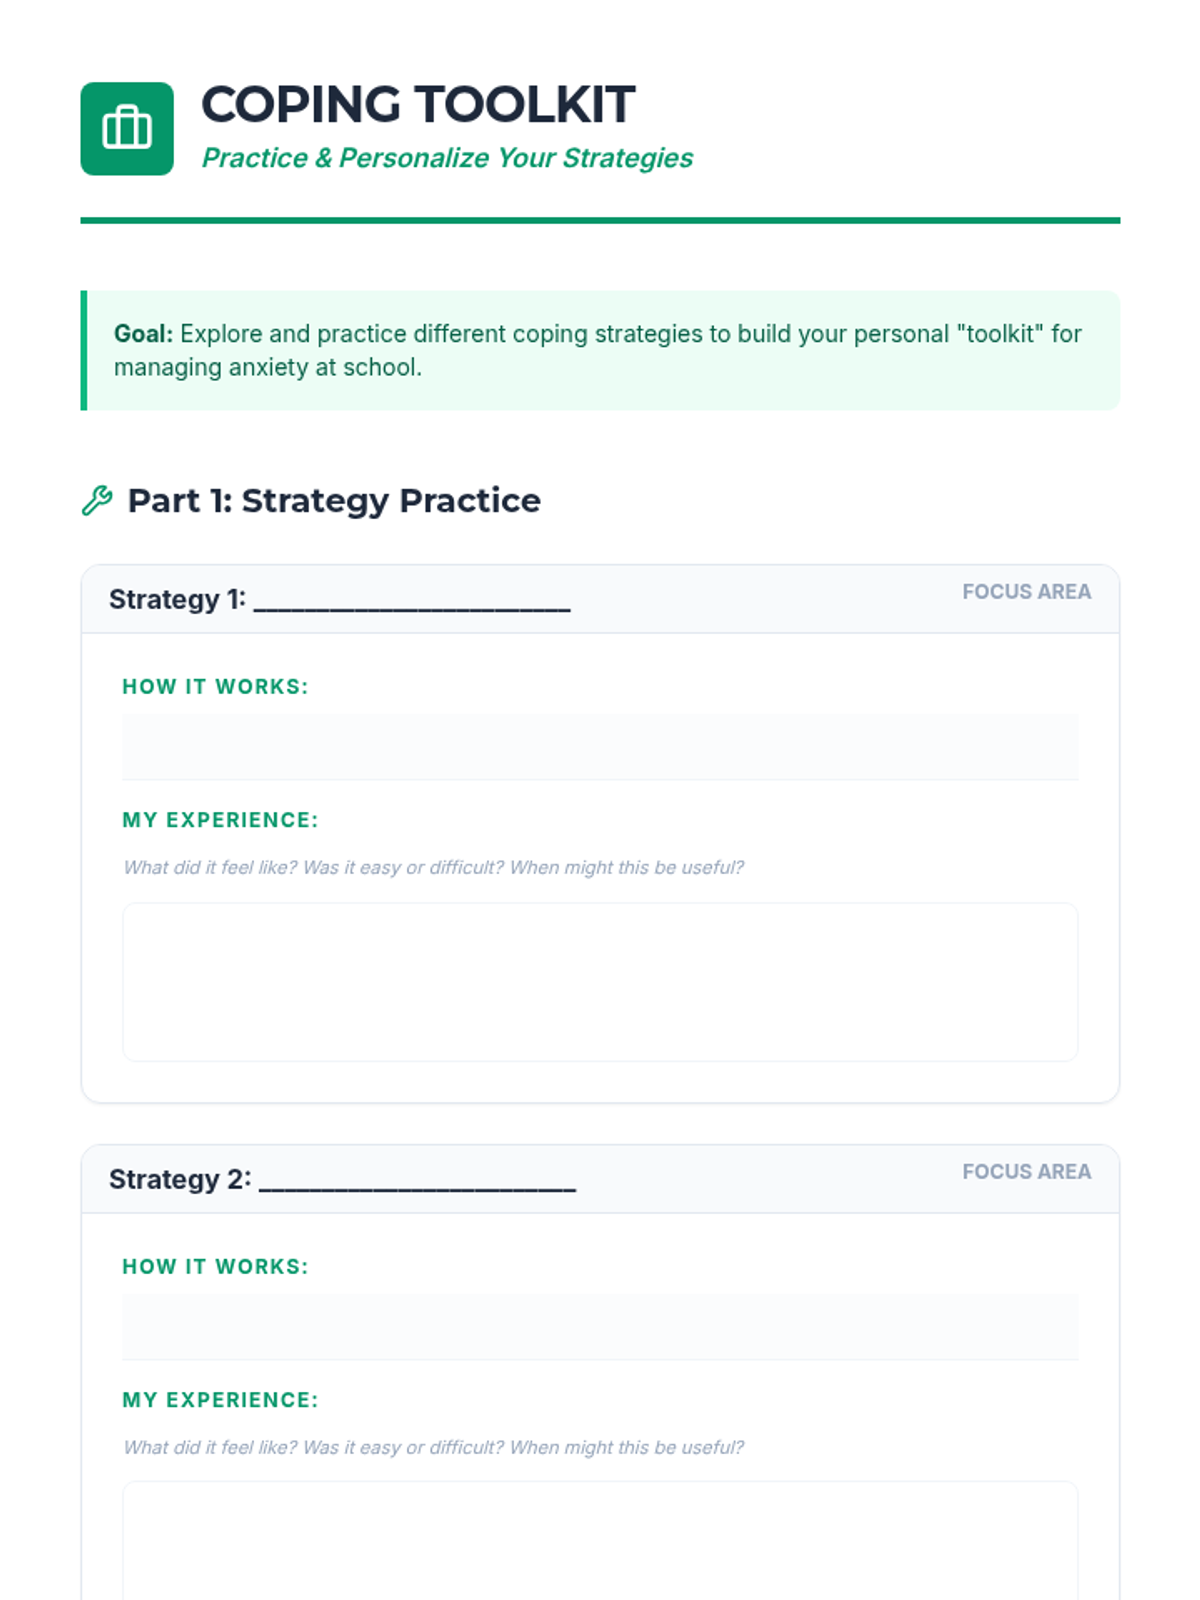Click Strategy 2 My Experience text box
1200x1600 pixels.
coord(600,1541)
